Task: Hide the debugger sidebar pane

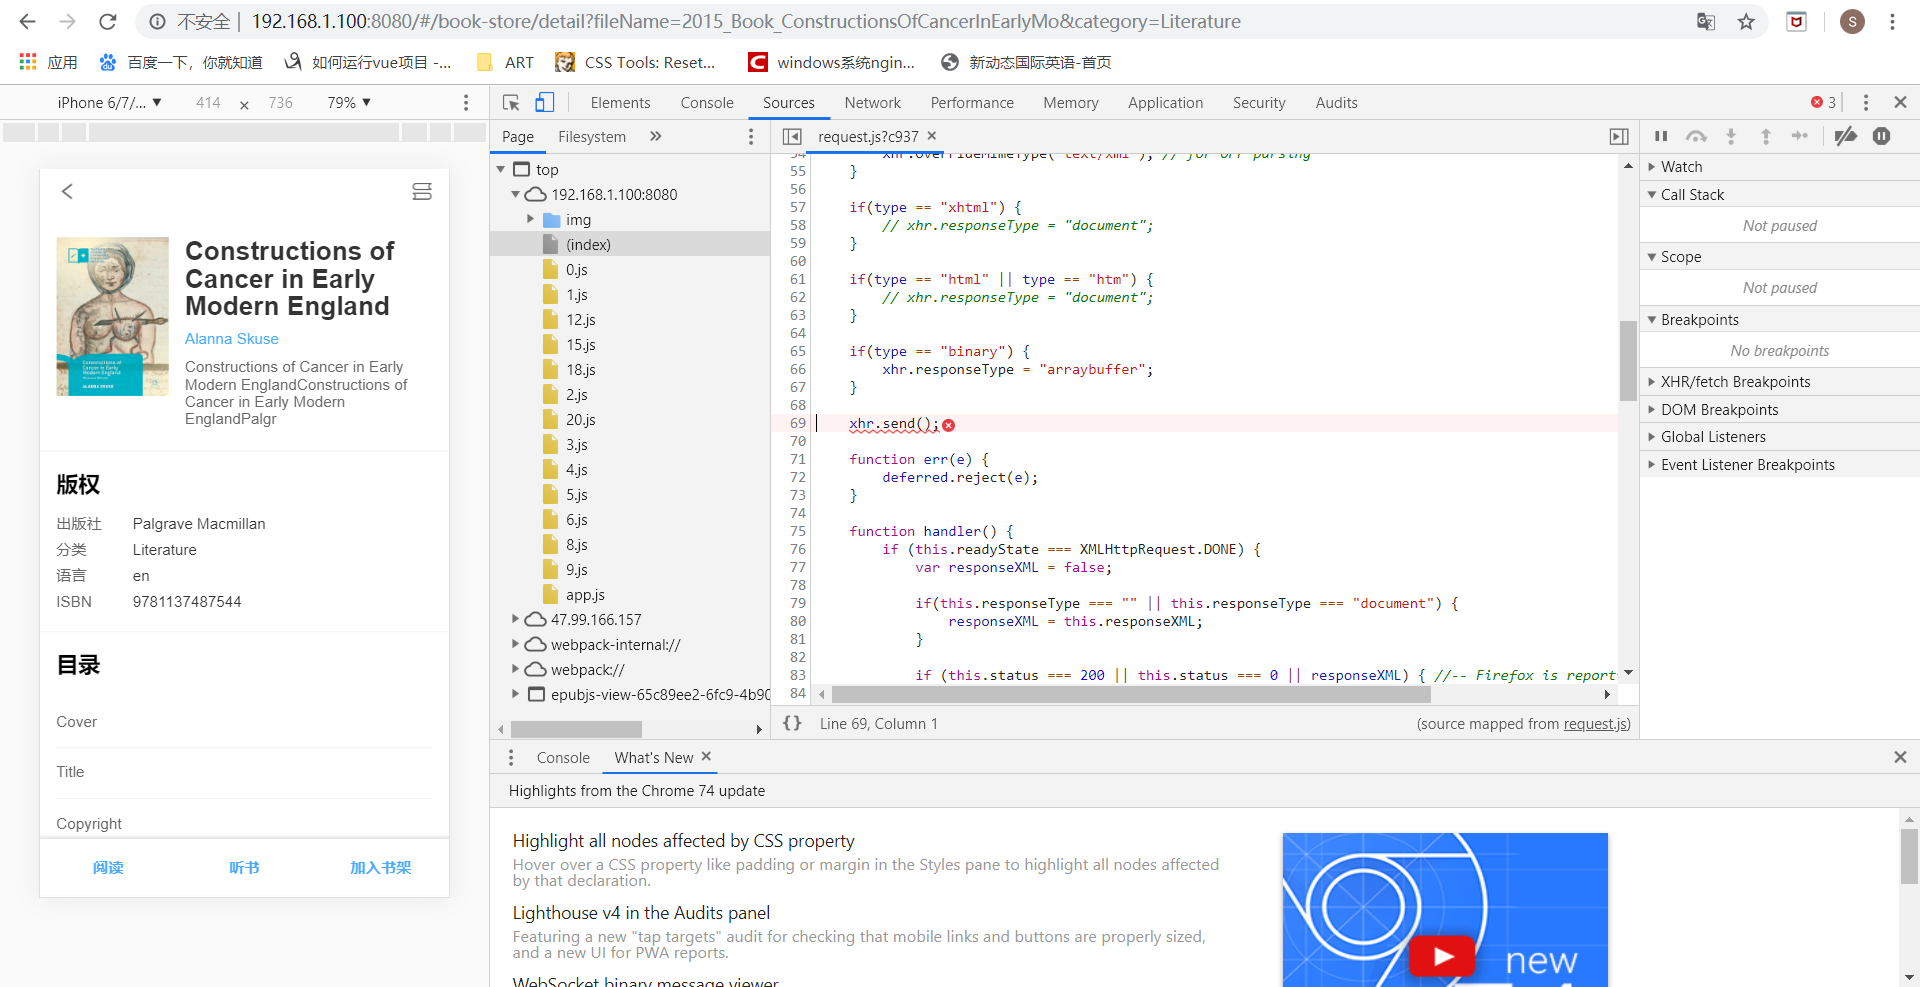Action: (1619, 137)
